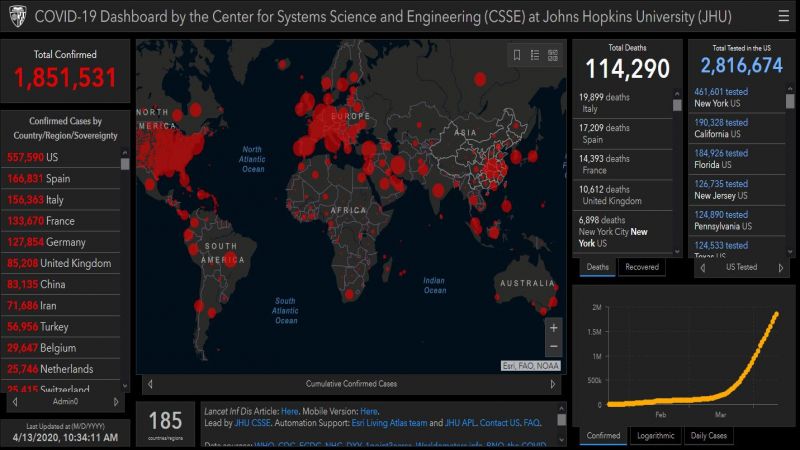Switch to the Recovered tab
Image resolution: width=800 pixels, height=450 pixels.
(x=642, y=267)
